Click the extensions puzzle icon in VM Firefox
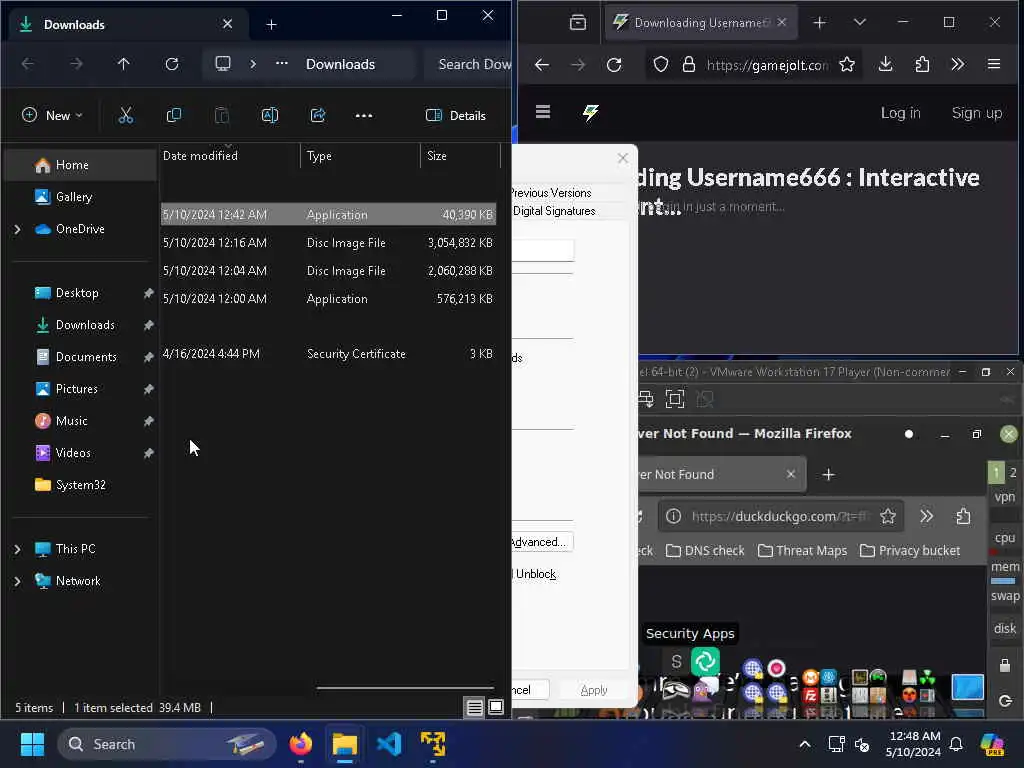 [963, 517]
